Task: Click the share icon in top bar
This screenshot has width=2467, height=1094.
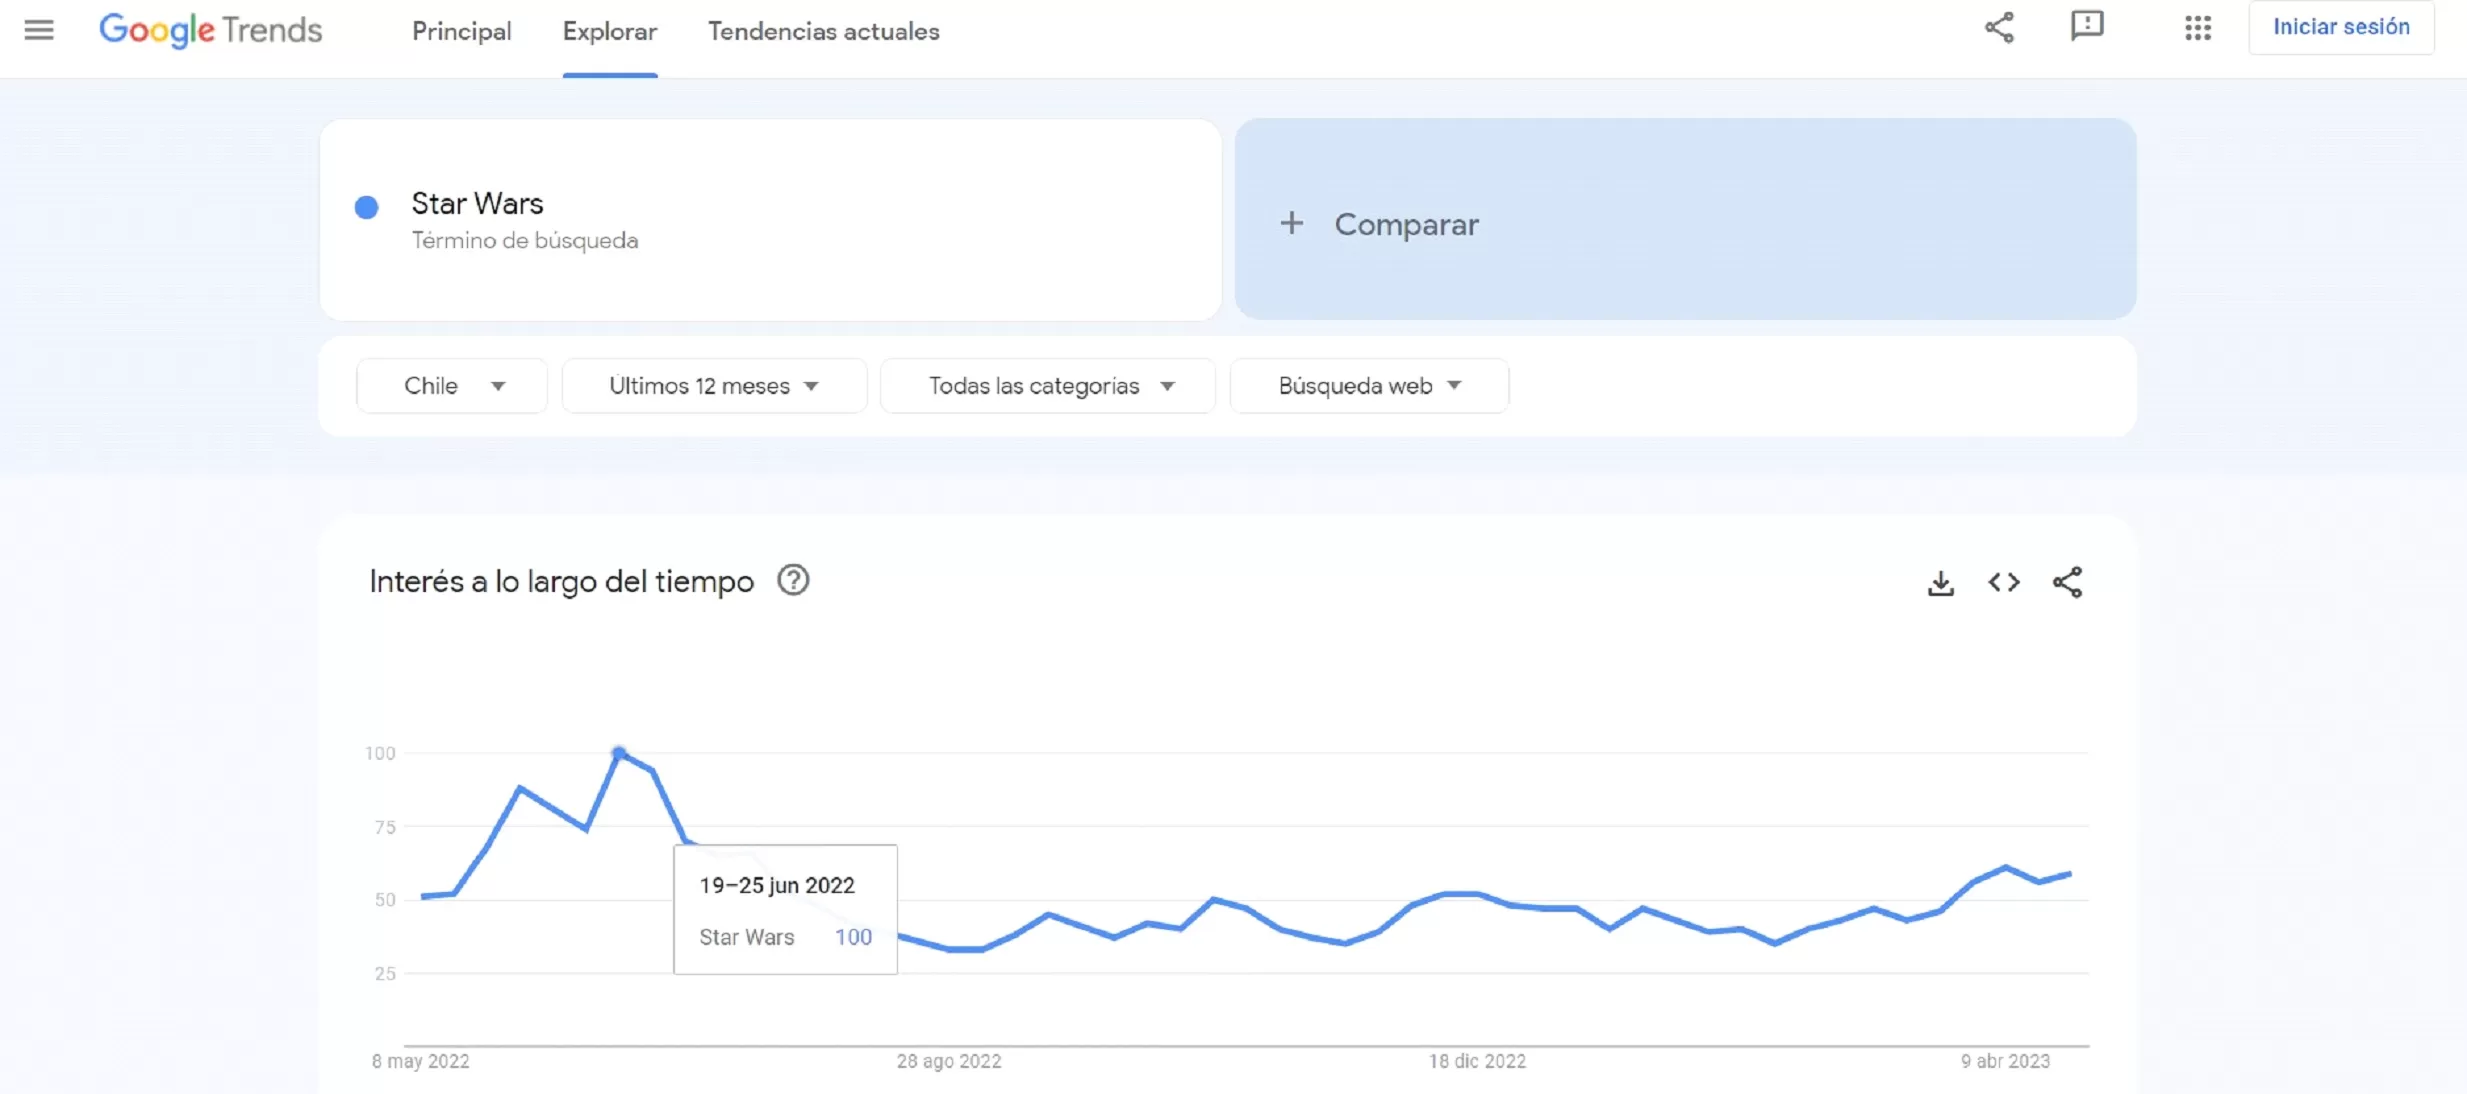Action: pyautogui.click(x=1999, y=28)
